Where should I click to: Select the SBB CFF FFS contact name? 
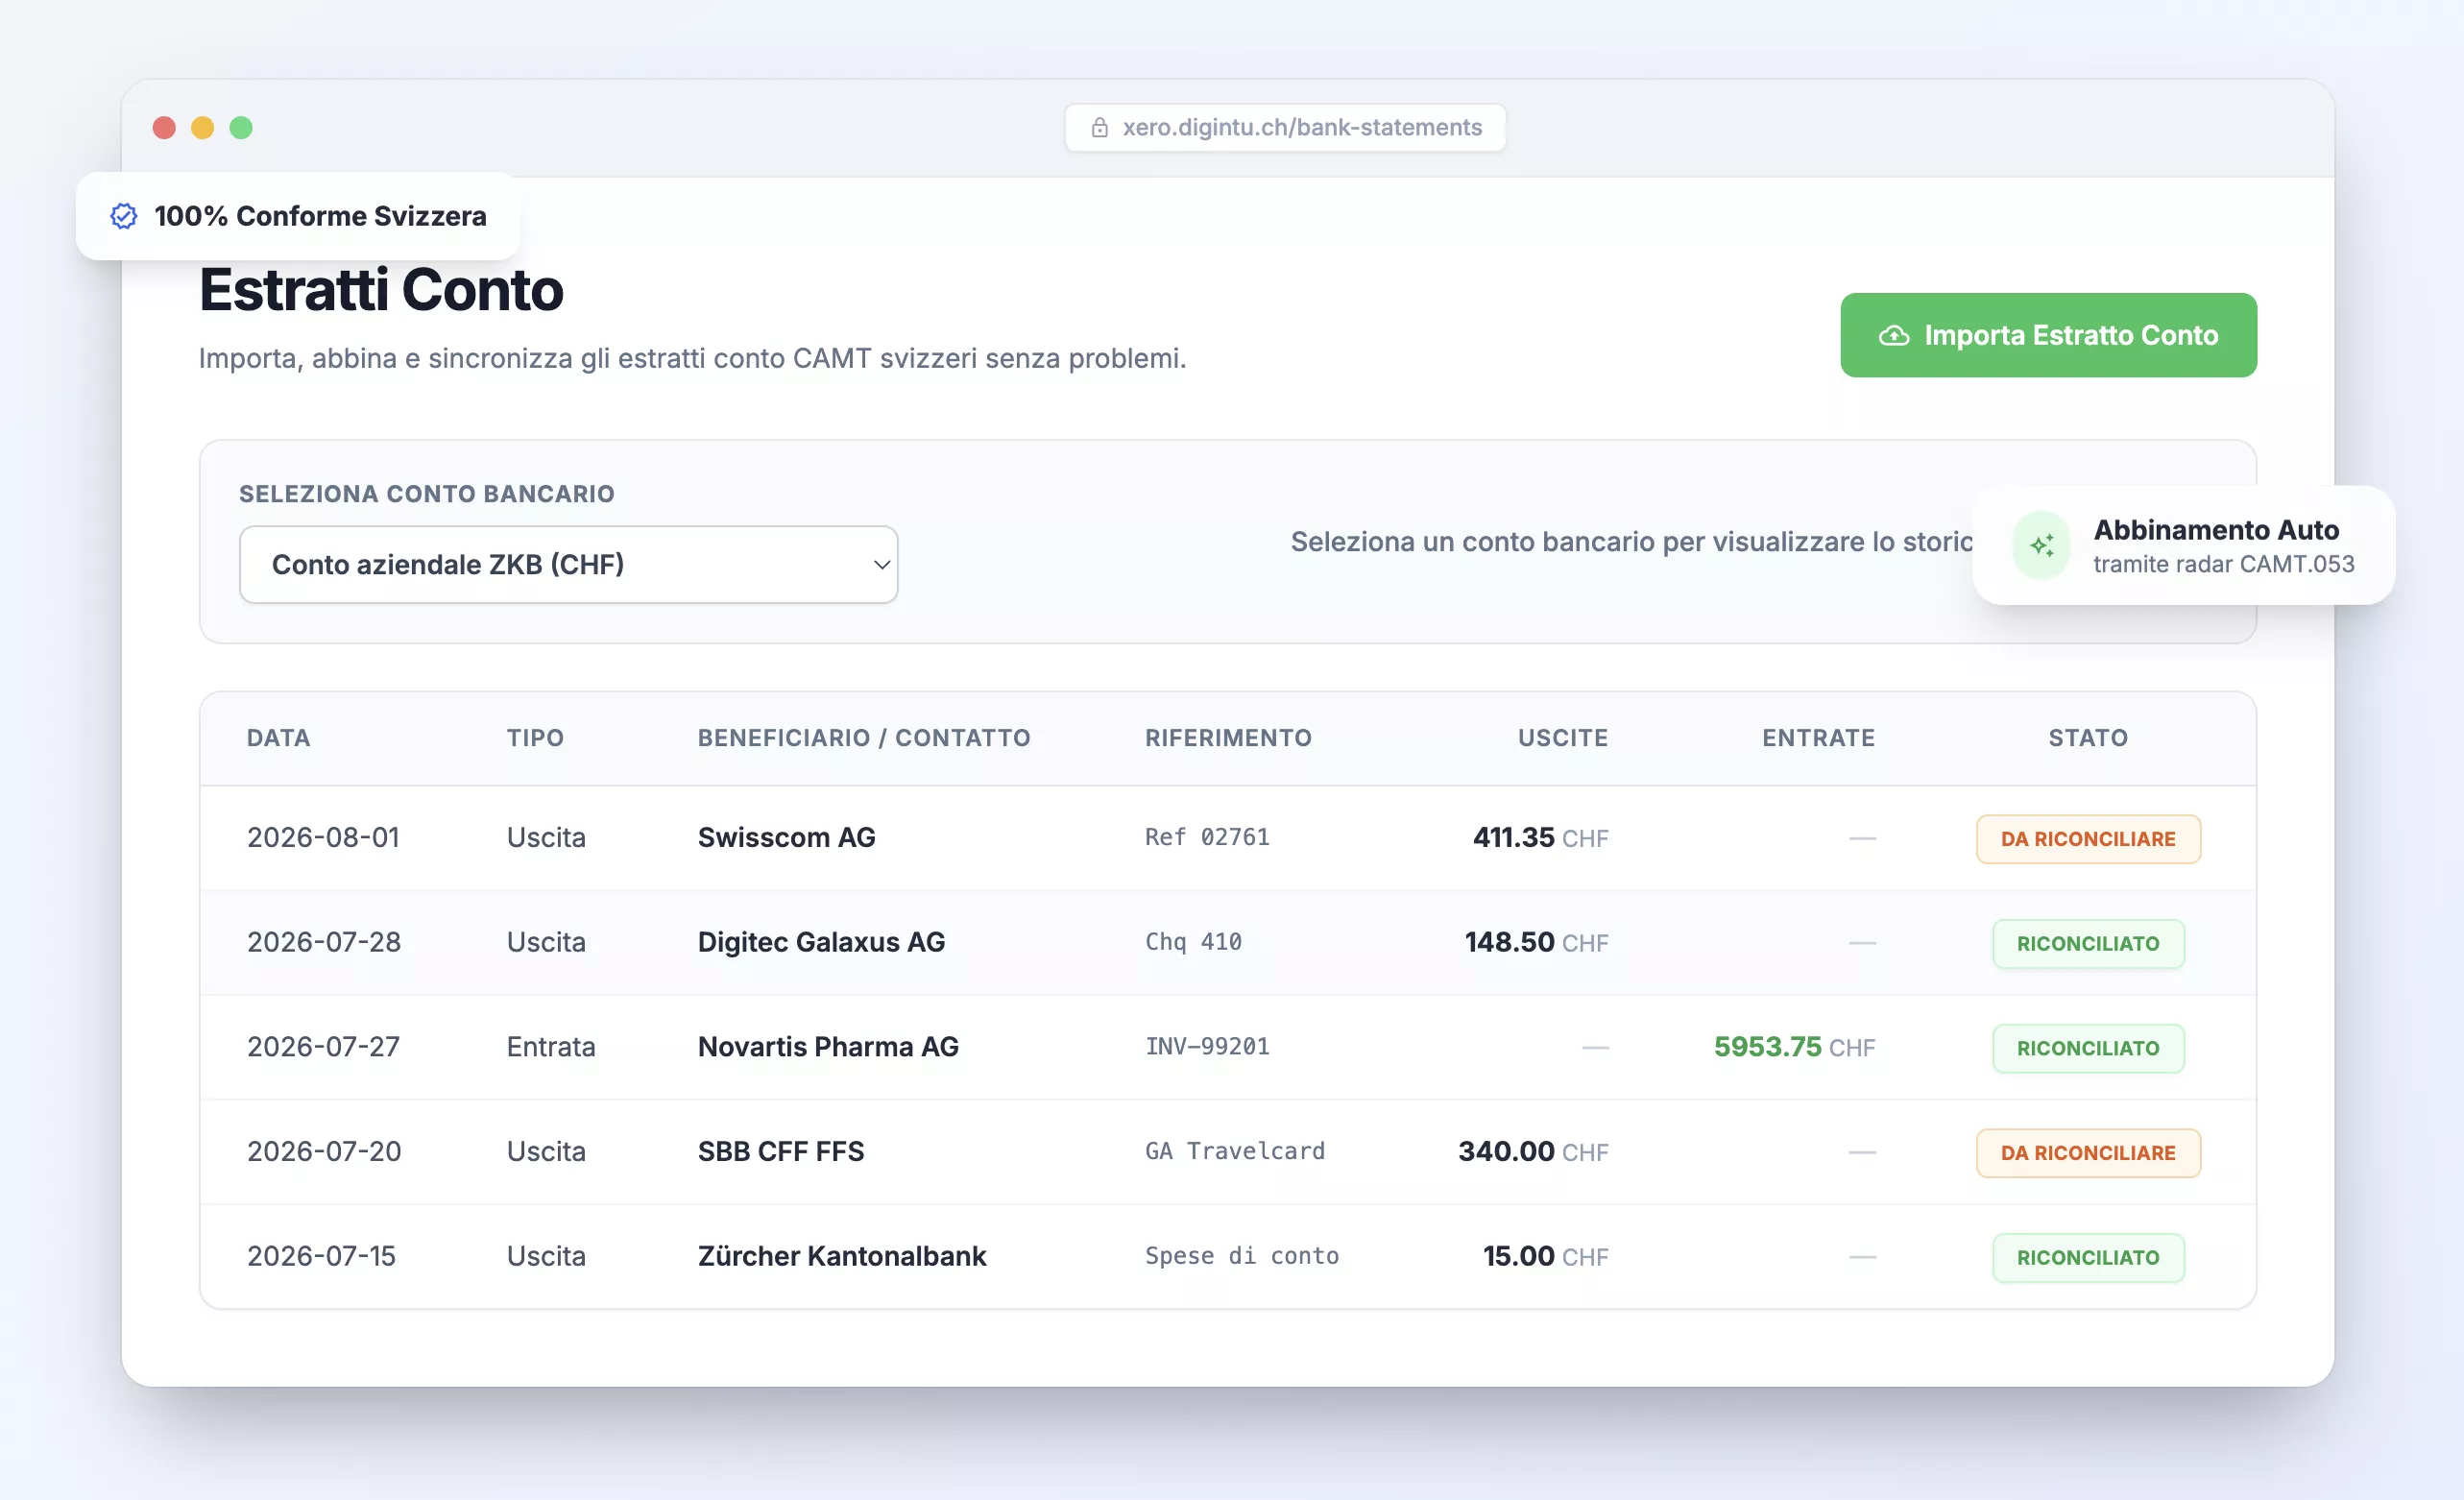[x=781, y=1152]
